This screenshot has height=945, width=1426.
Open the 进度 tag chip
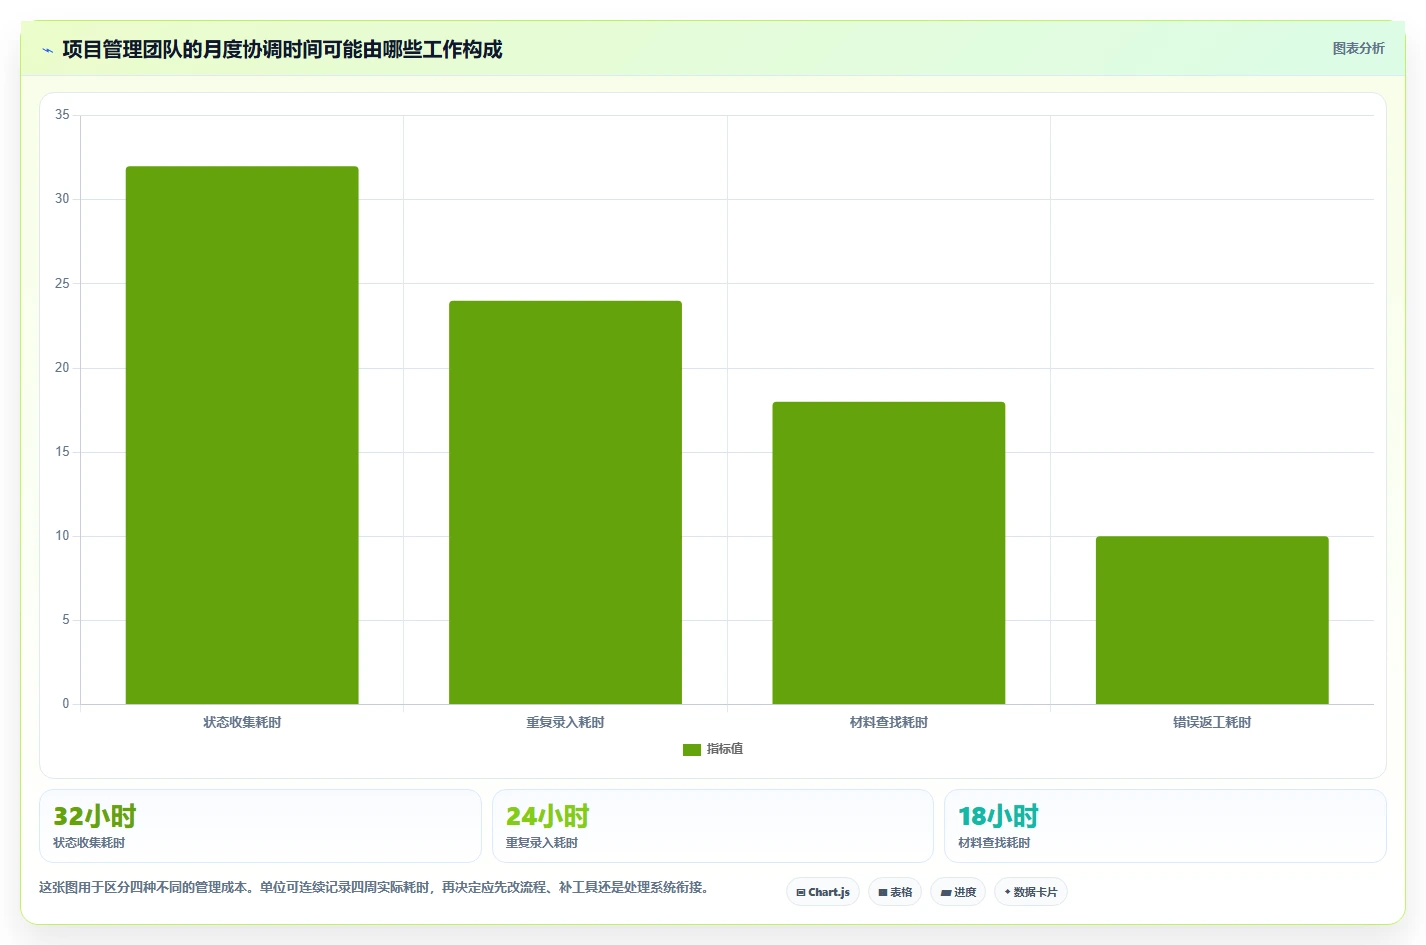coord(958,892)
